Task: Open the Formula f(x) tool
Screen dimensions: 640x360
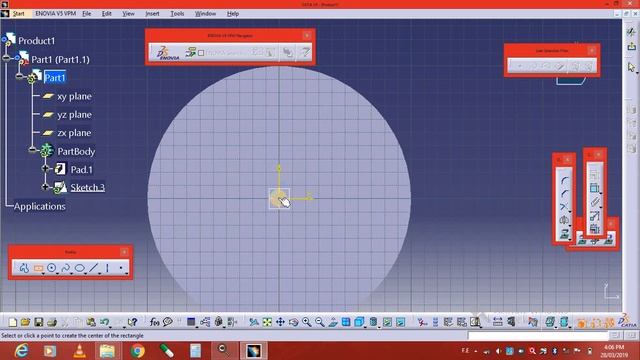Action: tap(154, 322)
